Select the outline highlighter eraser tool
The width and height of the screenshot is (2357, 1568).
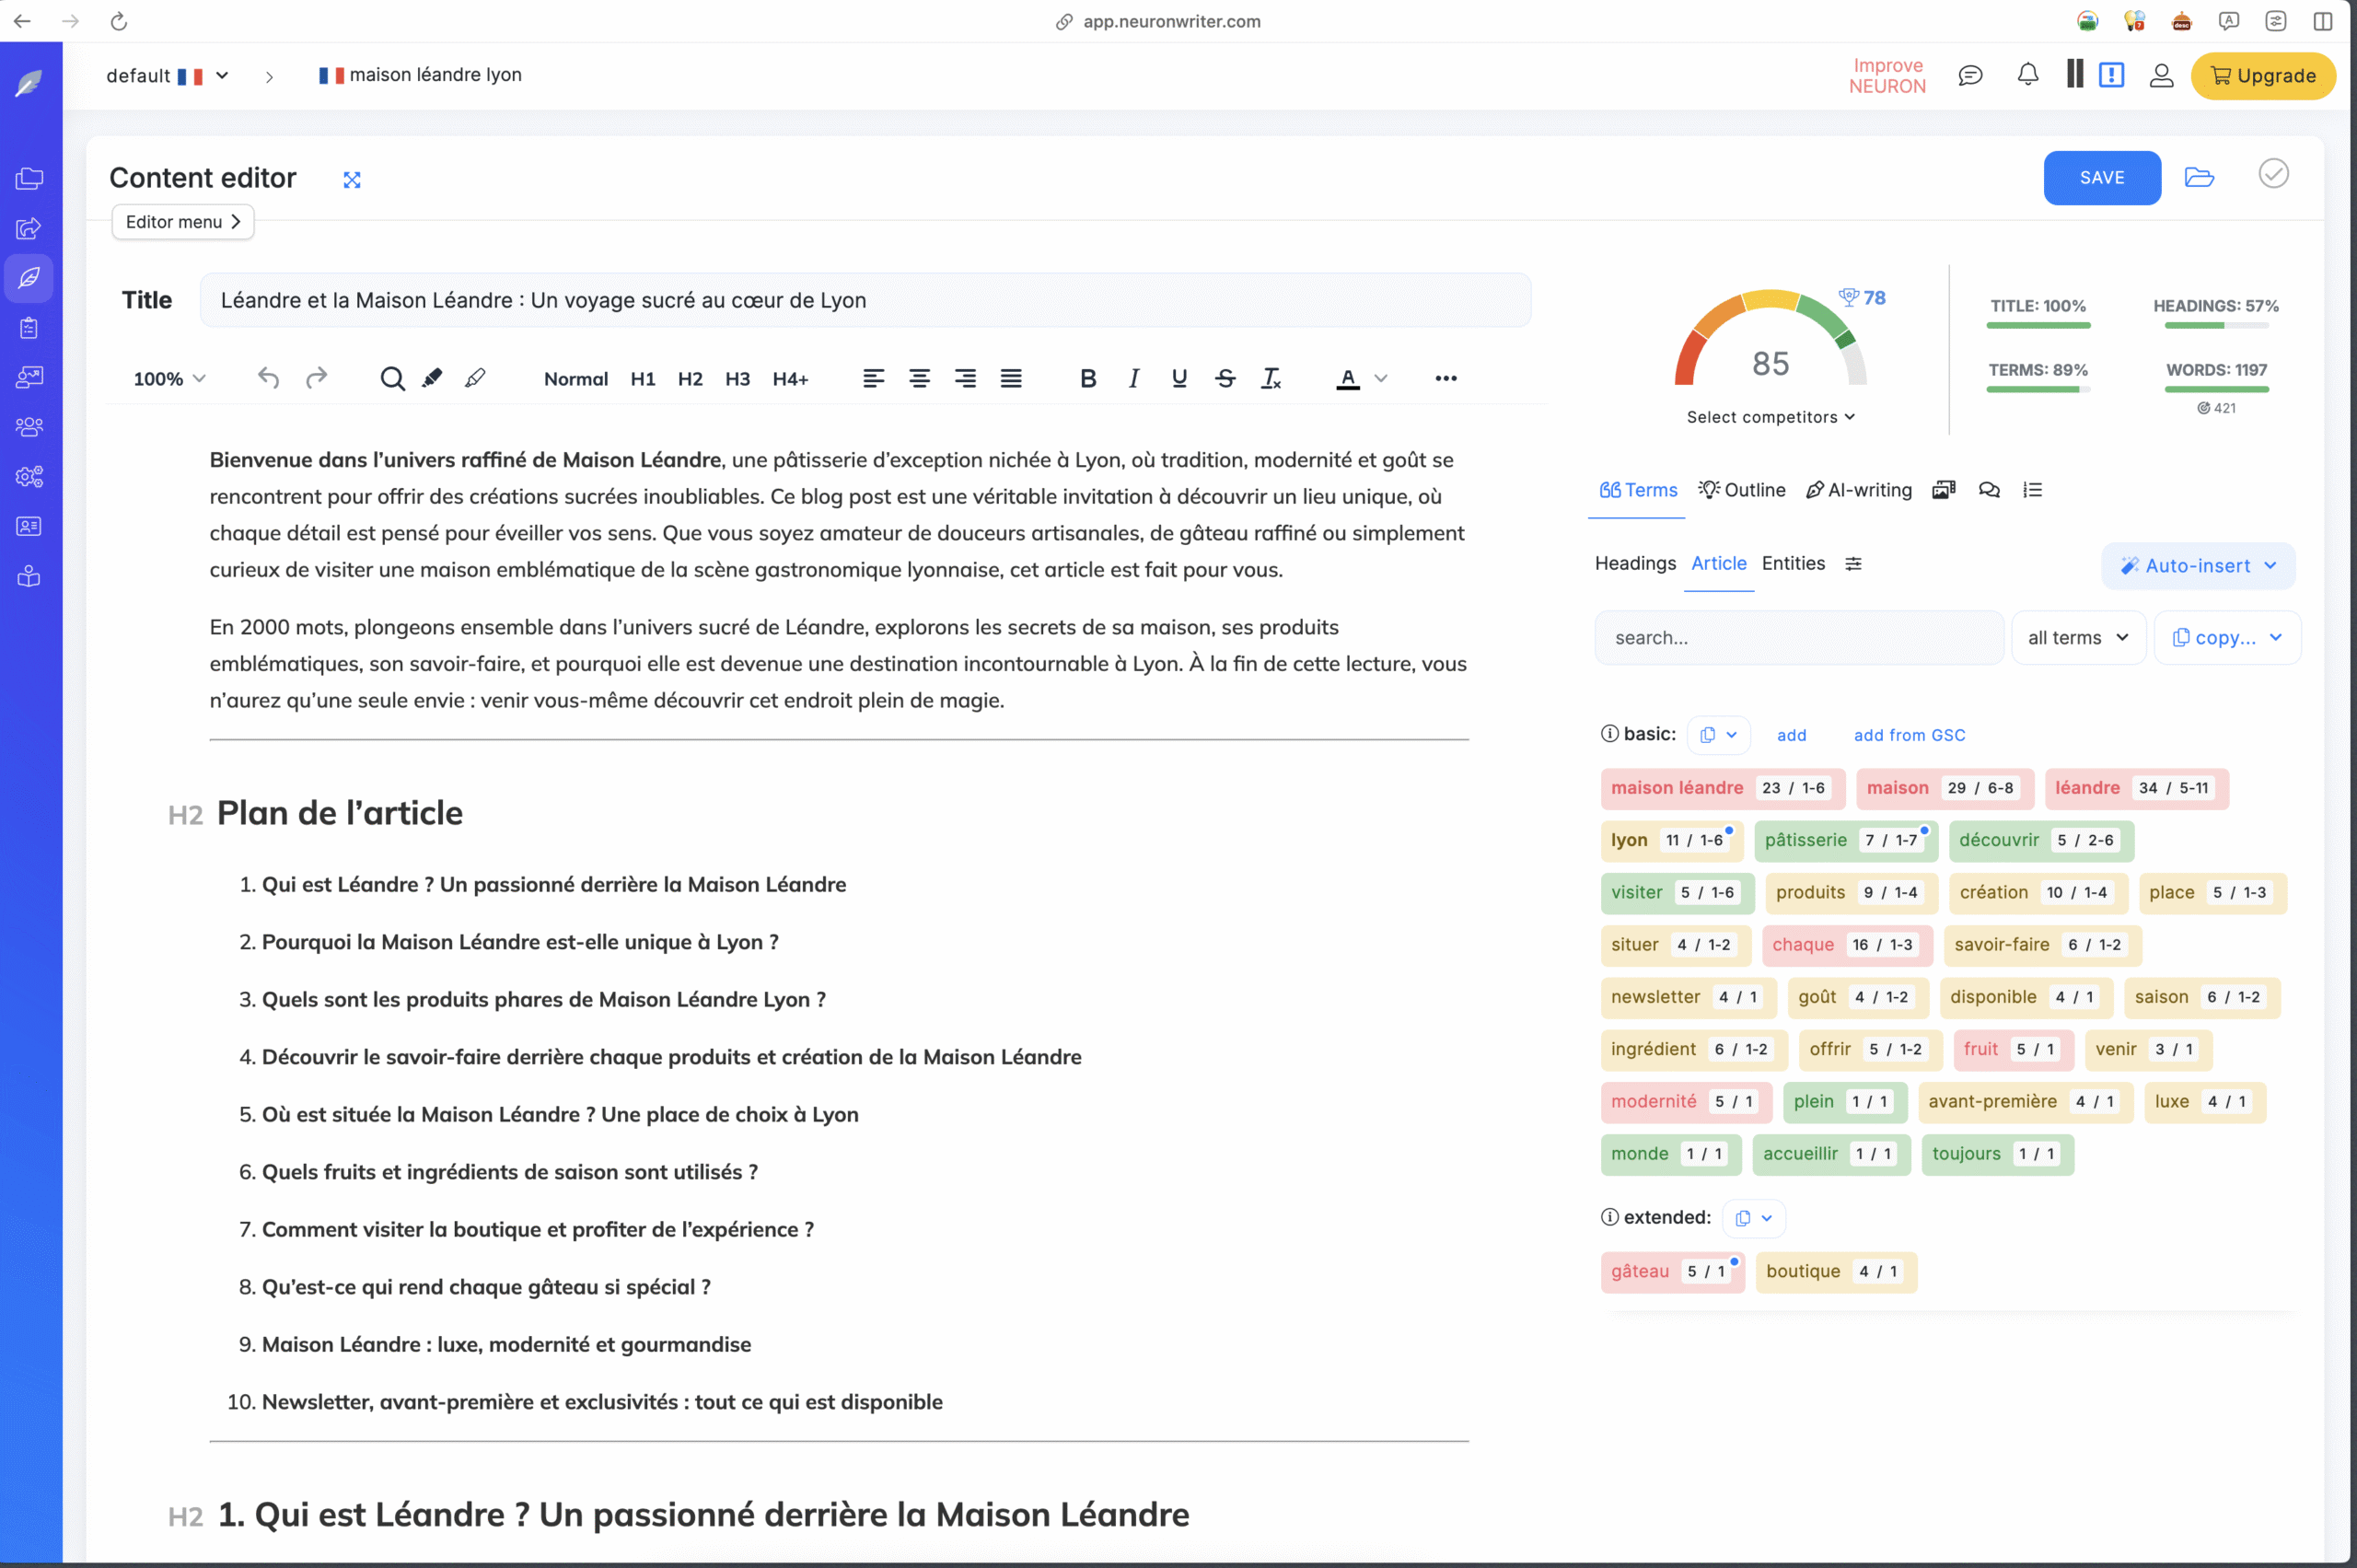475,378
